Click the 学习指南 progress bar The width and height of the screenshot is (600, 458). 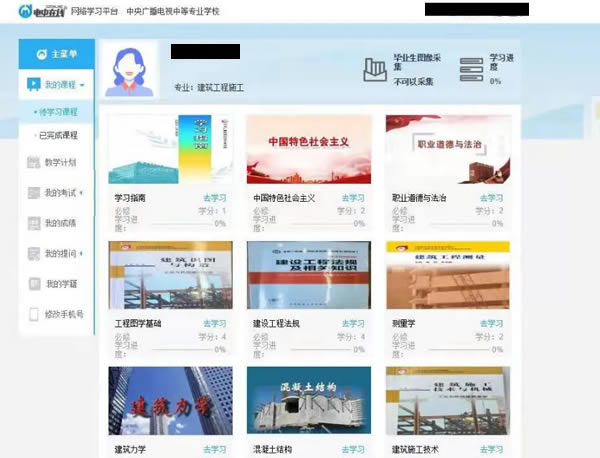pos(182,224)
